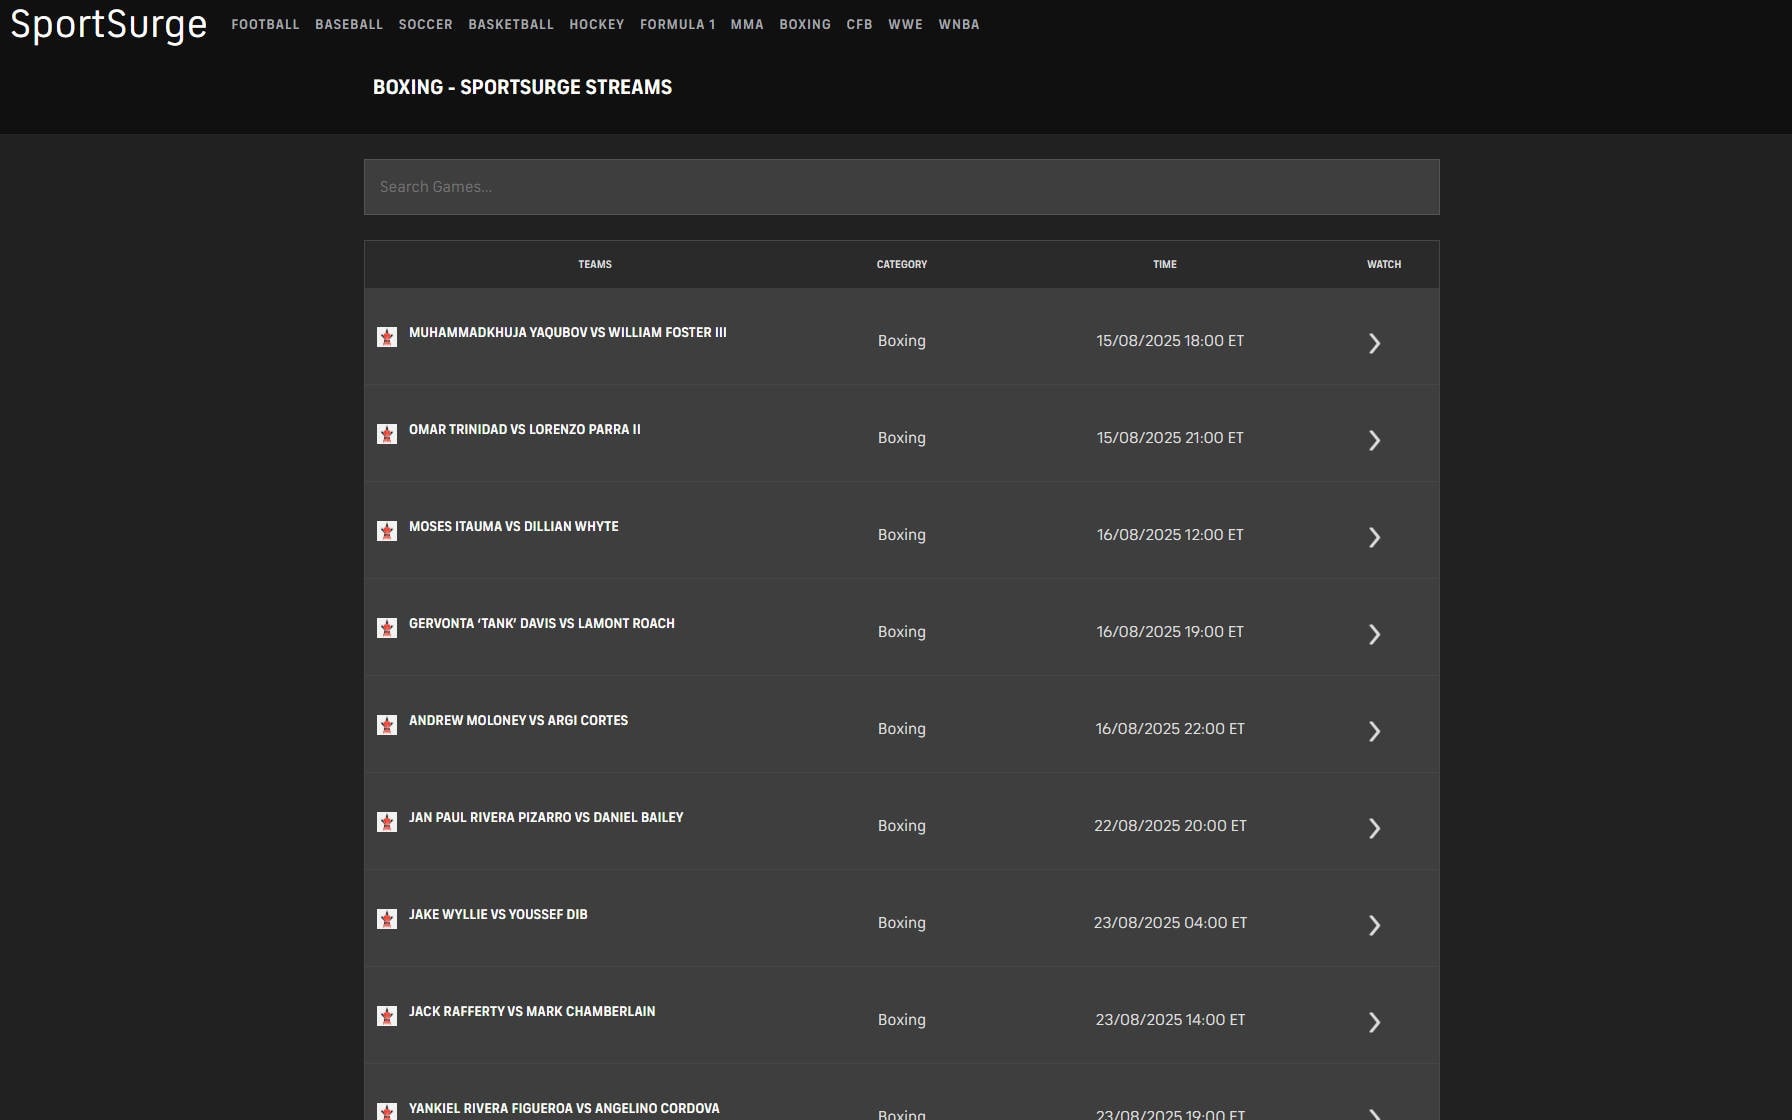
Task: Click the time 23/08/2025 04:00 ET
Action: pyautogui.click(x=1170, y=923)
